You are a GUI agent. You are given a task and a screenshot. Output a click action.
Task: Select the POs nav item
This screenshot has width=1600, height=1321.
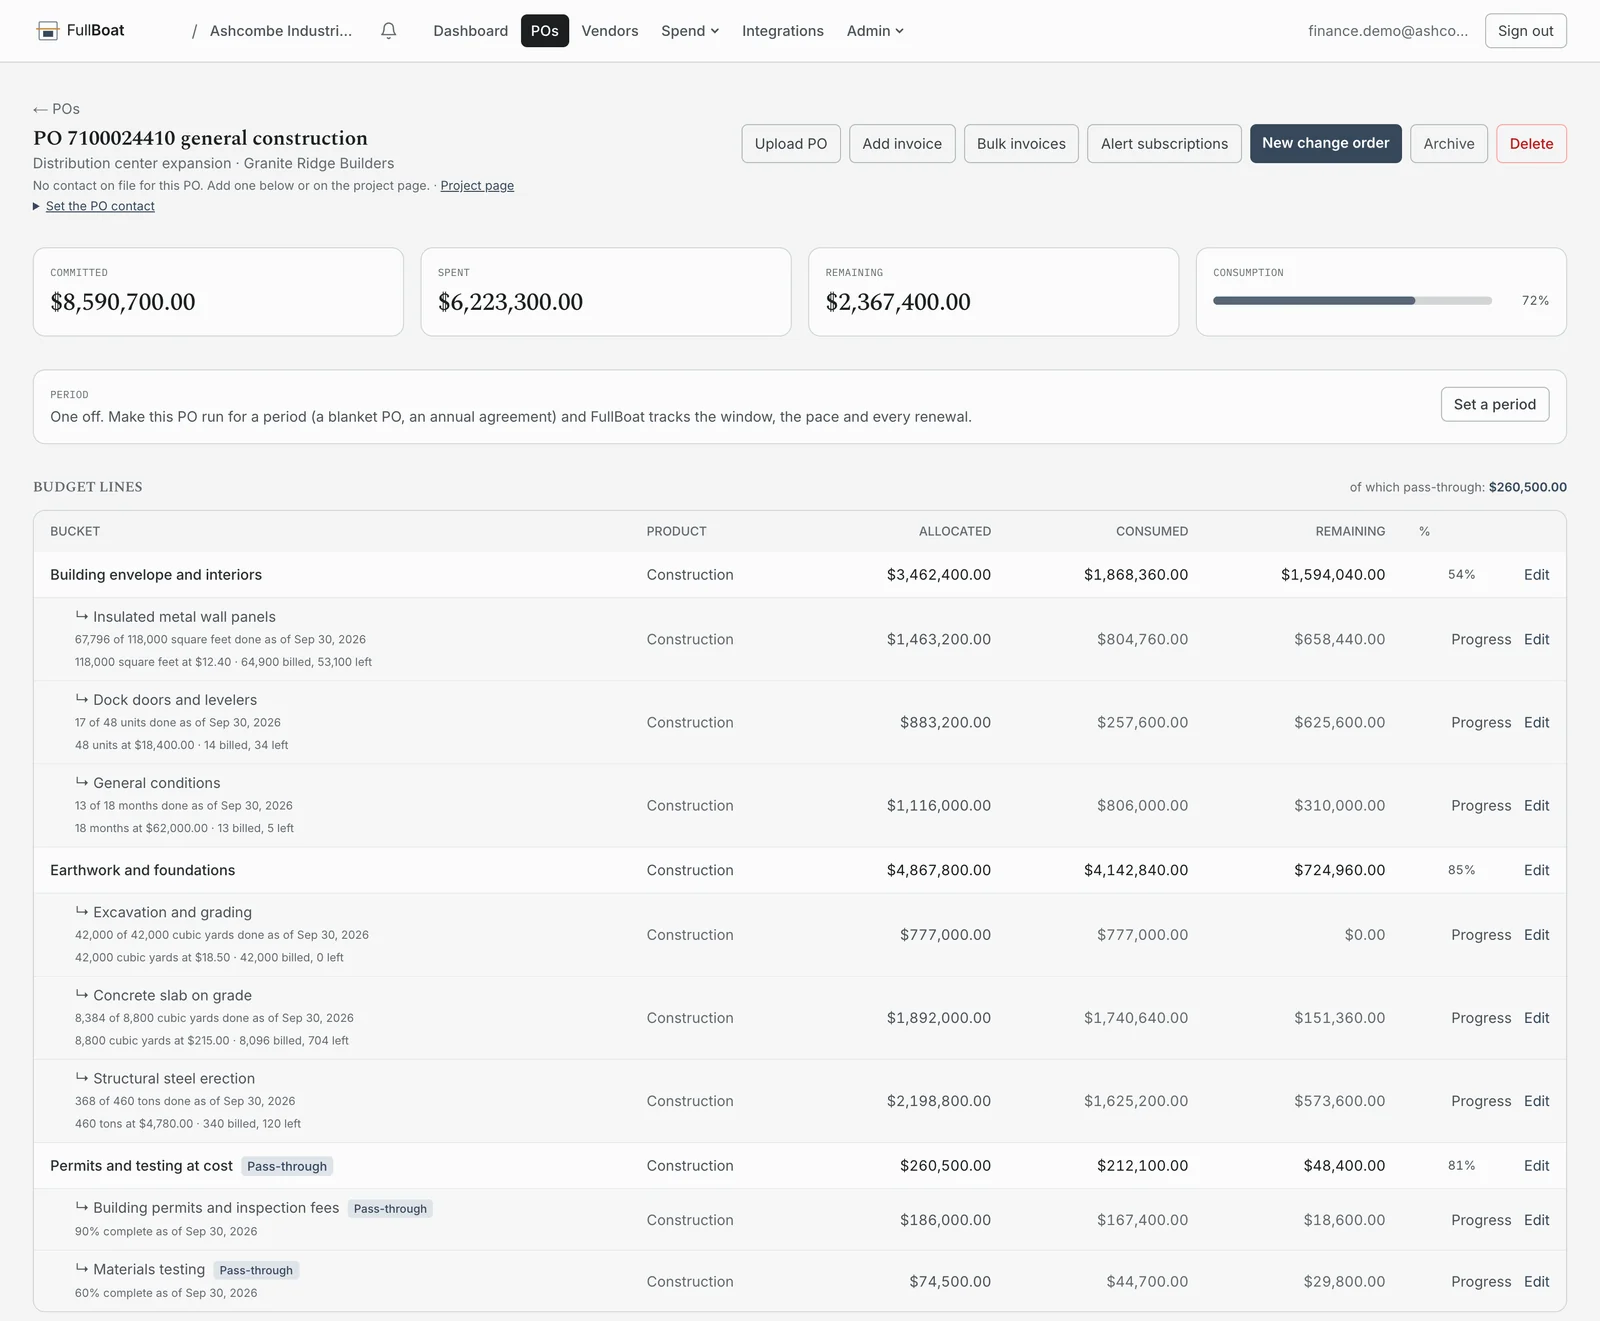pyautogui.click(x=545, y=31)
